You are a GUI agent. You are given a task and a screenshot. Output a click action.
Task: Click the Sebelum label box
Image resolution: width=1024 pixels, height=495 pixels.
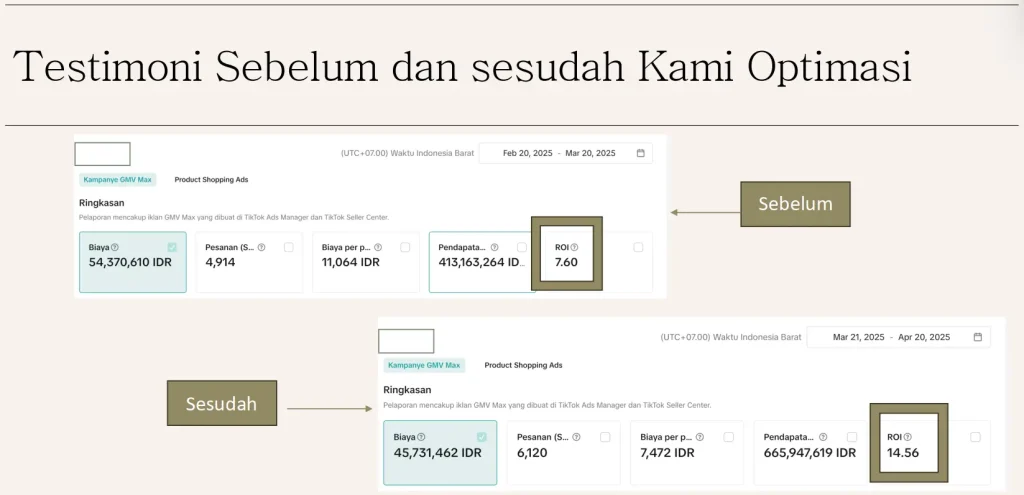(795, 204)
